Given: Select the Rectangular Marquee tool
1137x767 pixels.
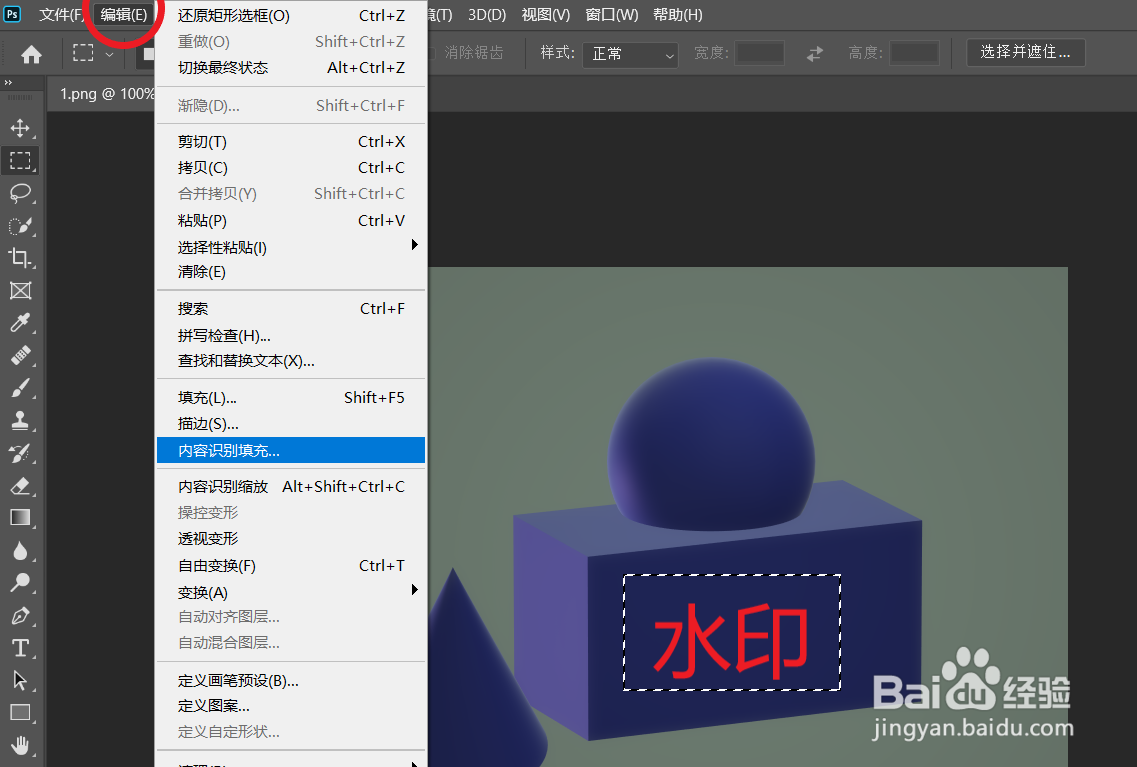Looking at the screenshot, I should [x=20, y=160].
